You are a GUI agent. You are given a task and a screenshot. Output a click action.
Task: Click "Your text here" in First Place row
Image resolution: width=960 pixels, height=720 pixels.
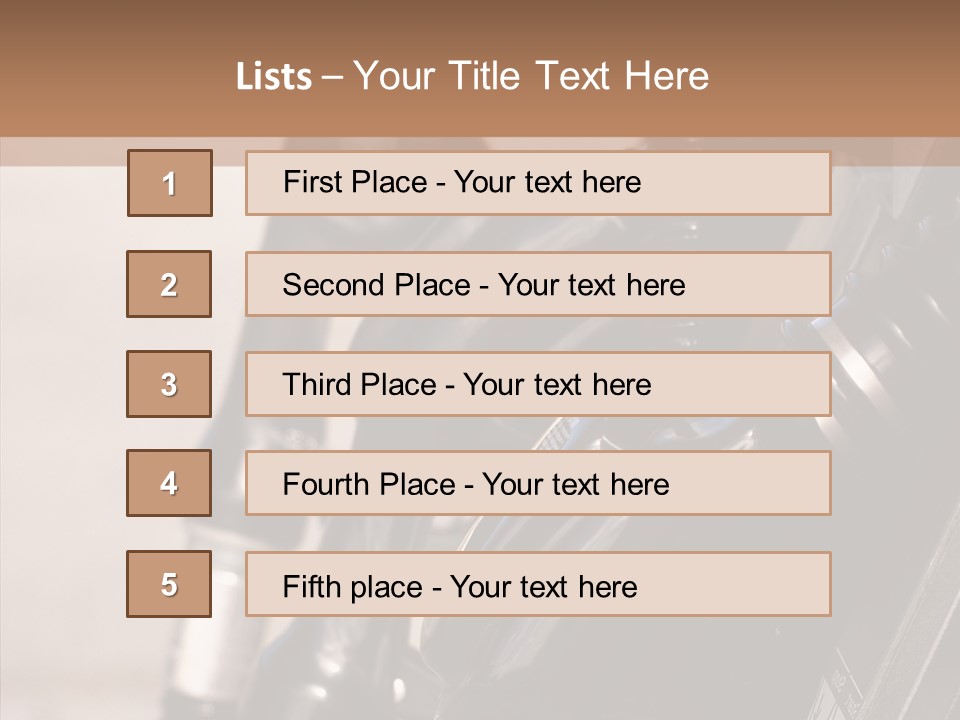click(547, 182)
